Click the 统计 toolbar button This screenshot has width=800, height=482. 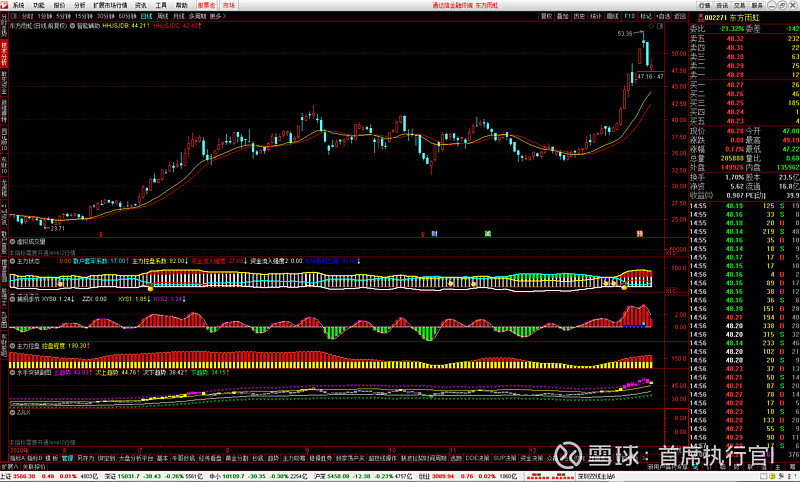coord(596,16)
